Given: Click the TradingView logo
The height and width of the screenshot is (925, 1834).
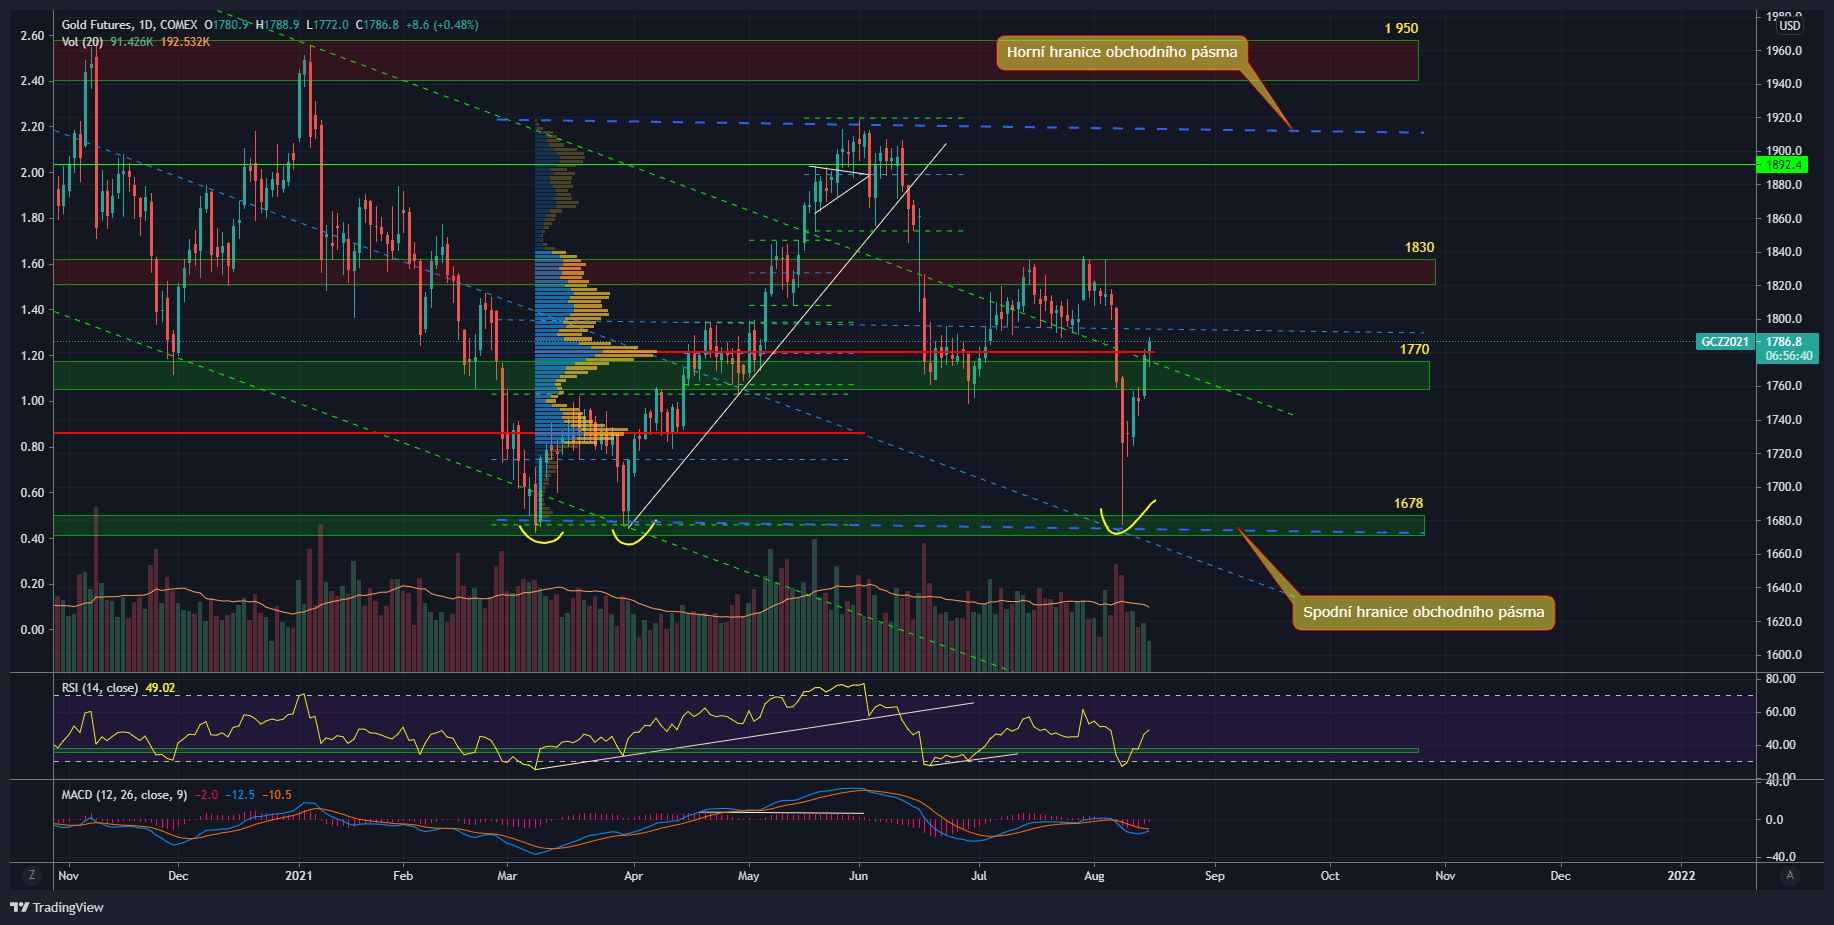Looking at the screenshot, I should click(x=57, y=907).
